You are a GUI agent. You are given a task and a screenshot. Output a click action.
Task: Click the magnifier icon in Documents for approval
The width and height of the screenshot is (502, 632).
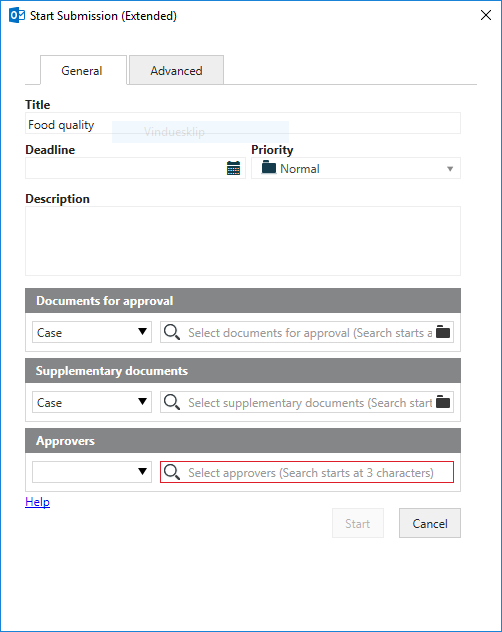(x=172, y=332)
